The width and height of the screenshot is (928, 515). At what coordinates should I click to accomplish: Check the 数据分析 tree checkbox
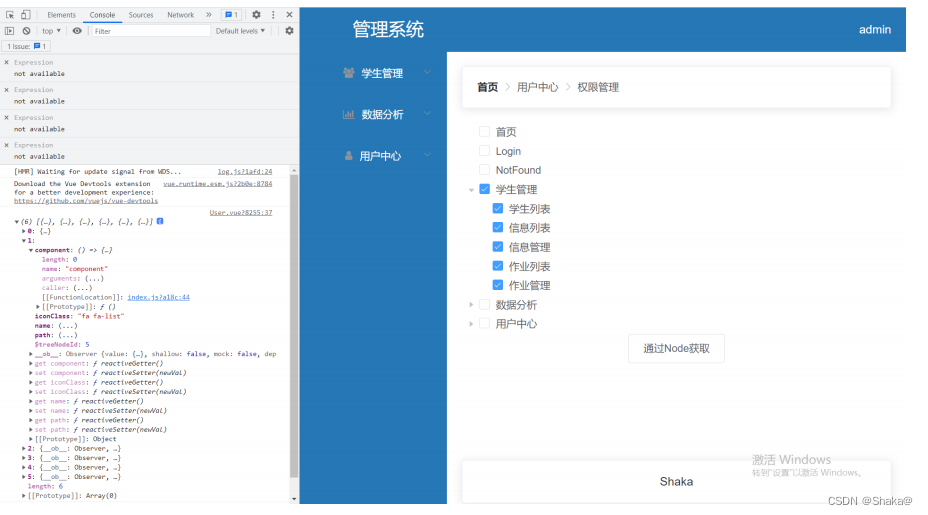coord(484,304)
